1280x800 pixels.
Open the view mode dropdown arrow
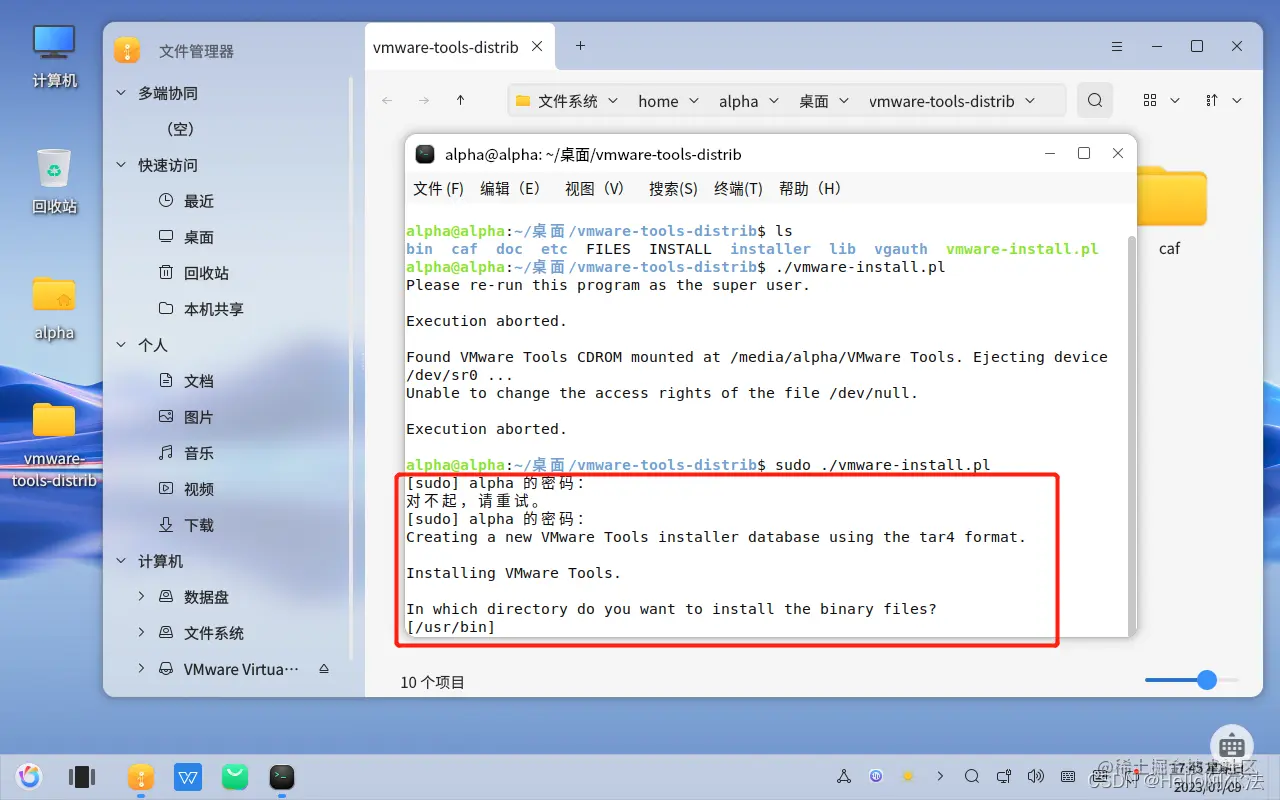[1175, 100]
